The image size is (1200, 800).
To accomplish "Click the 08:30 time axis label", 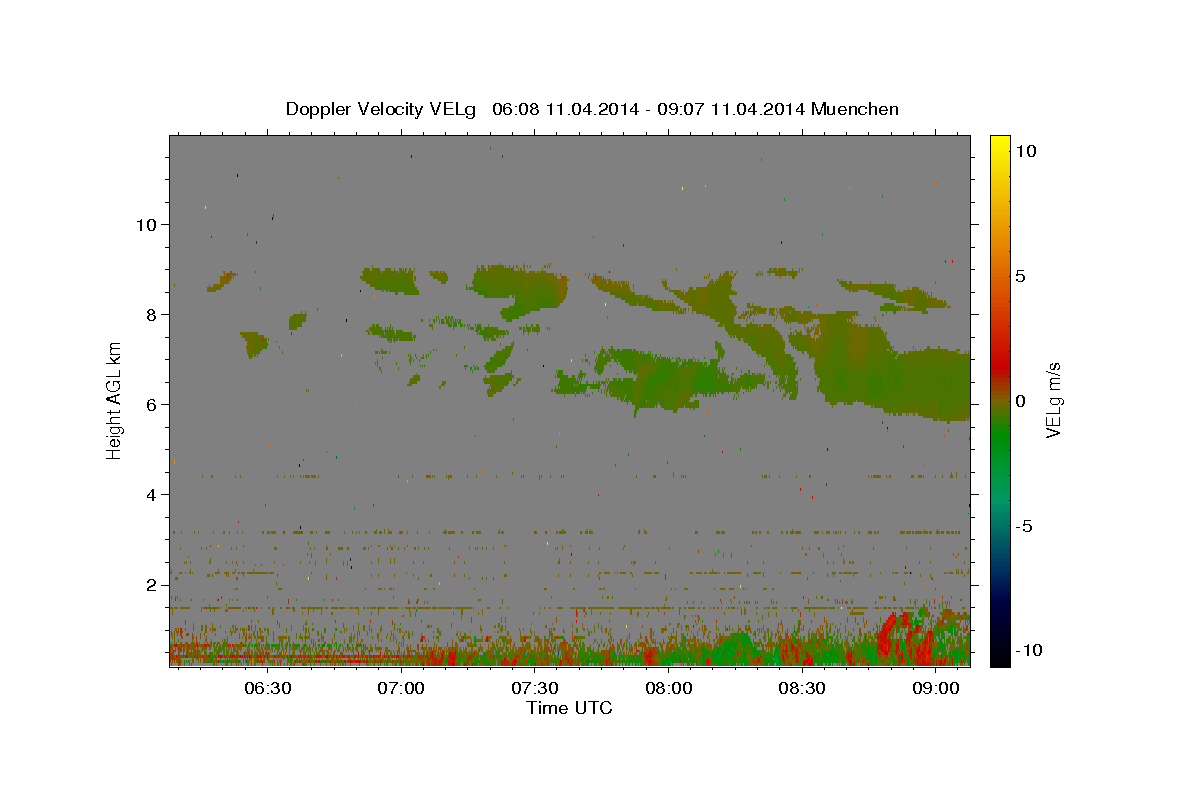I will [802, 688].
